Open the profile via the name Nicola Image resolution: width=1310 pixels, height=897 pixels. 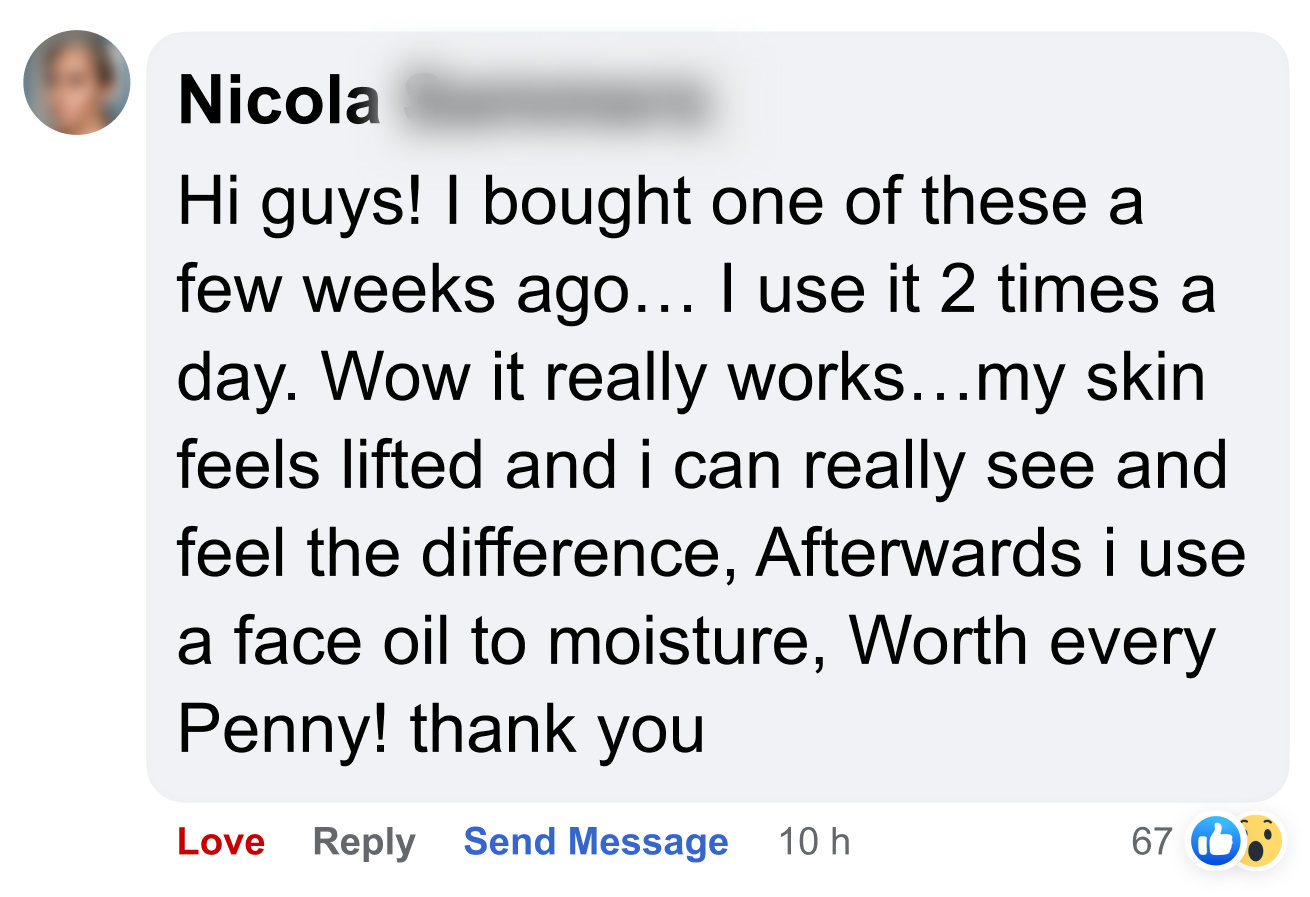pyautogui.click(x=279, y=101)
